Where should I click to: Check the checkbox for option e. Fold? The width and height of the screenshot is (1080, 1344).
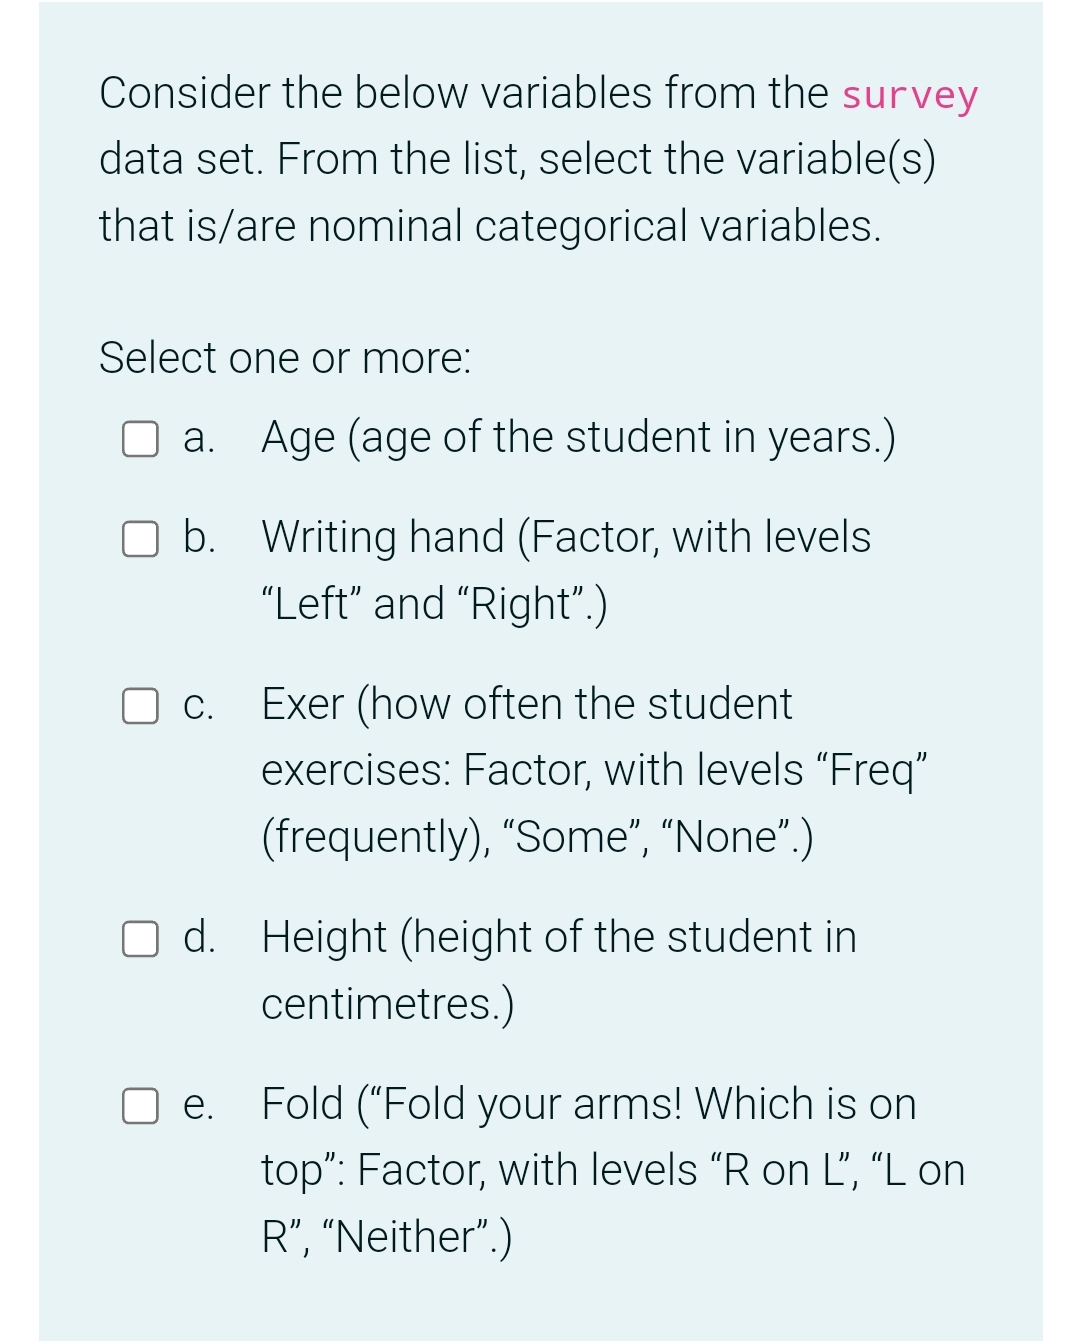point(140,1106)
